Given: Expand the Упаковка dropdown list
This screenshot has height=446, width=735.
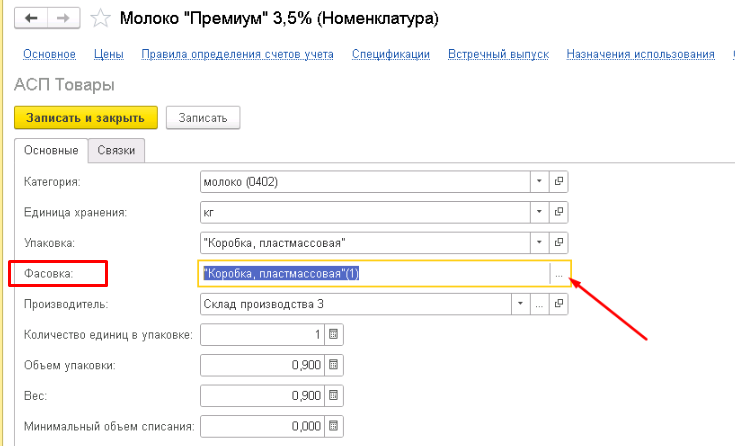Looking at the screenshot, I should pos(539,243).
